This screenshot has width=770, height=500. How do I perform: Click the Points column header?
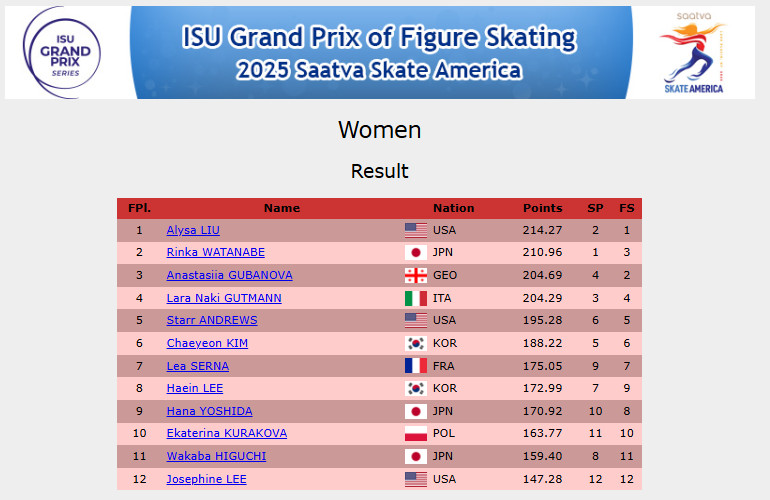[543, 208]
